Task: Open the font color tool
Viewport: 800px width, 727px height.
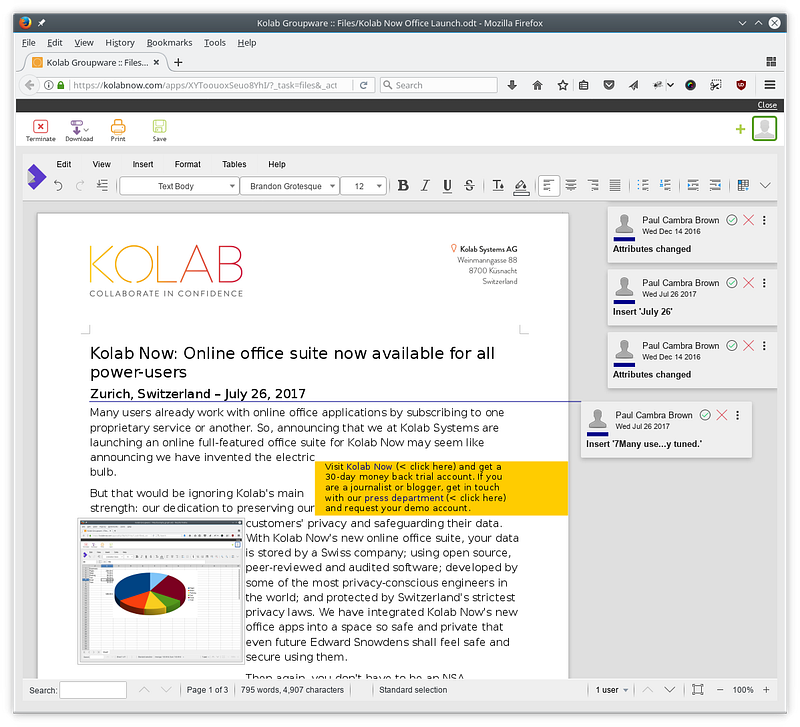Action: coord(498,186)
